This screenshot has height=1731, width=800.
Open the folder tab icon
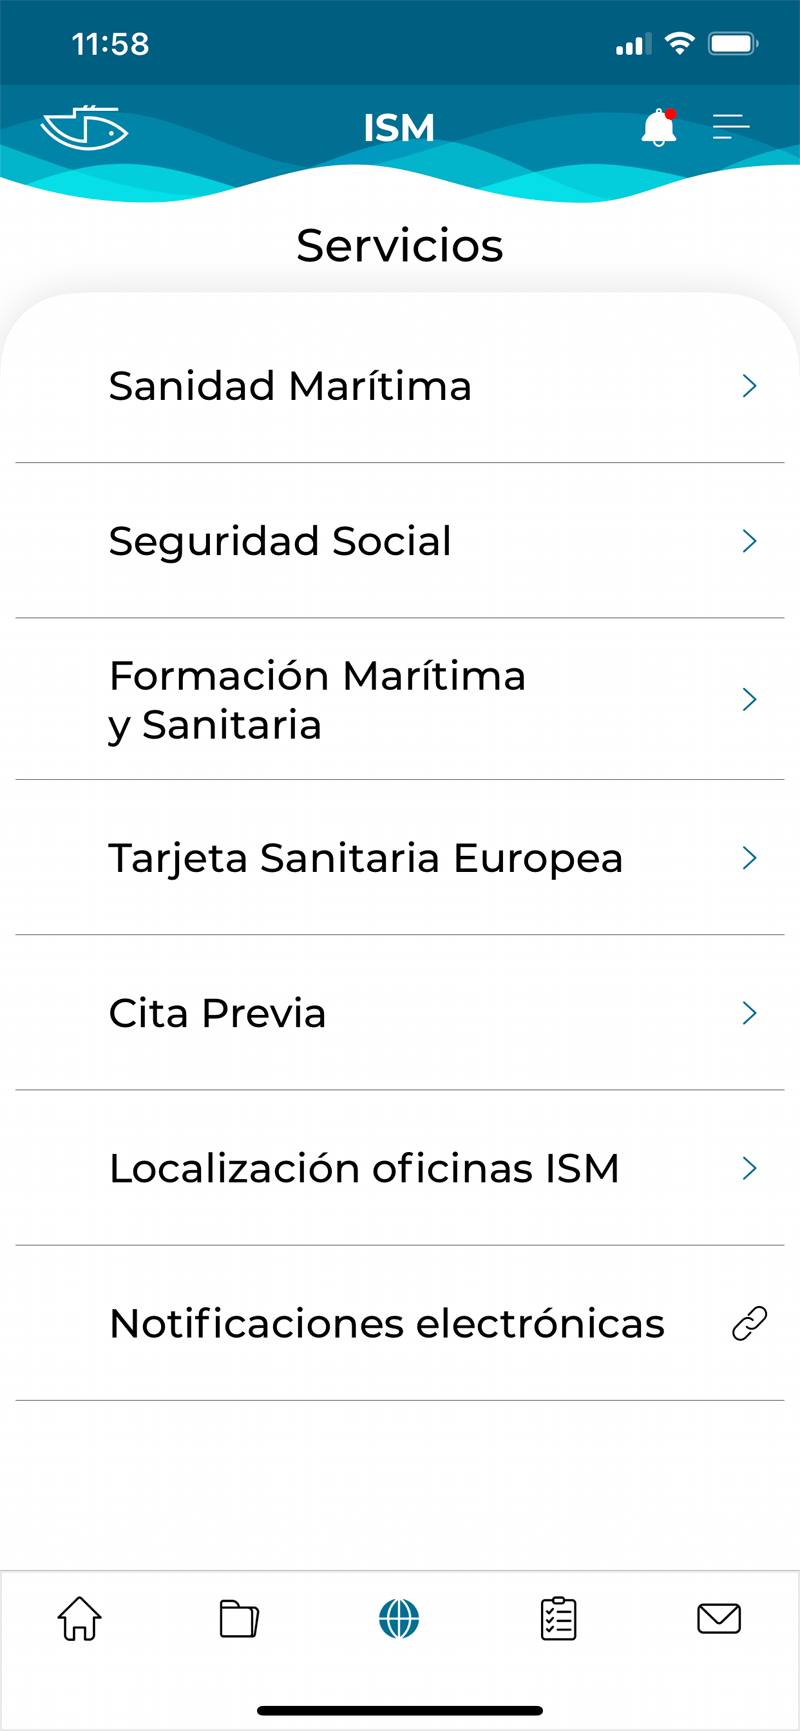pos(239,1618)
